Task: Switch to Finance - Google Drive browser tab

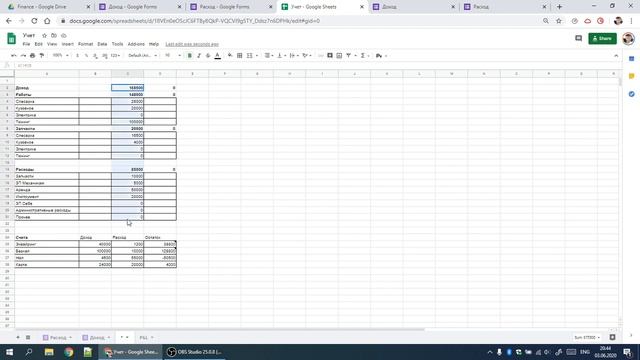Action: tap(49, 7)
